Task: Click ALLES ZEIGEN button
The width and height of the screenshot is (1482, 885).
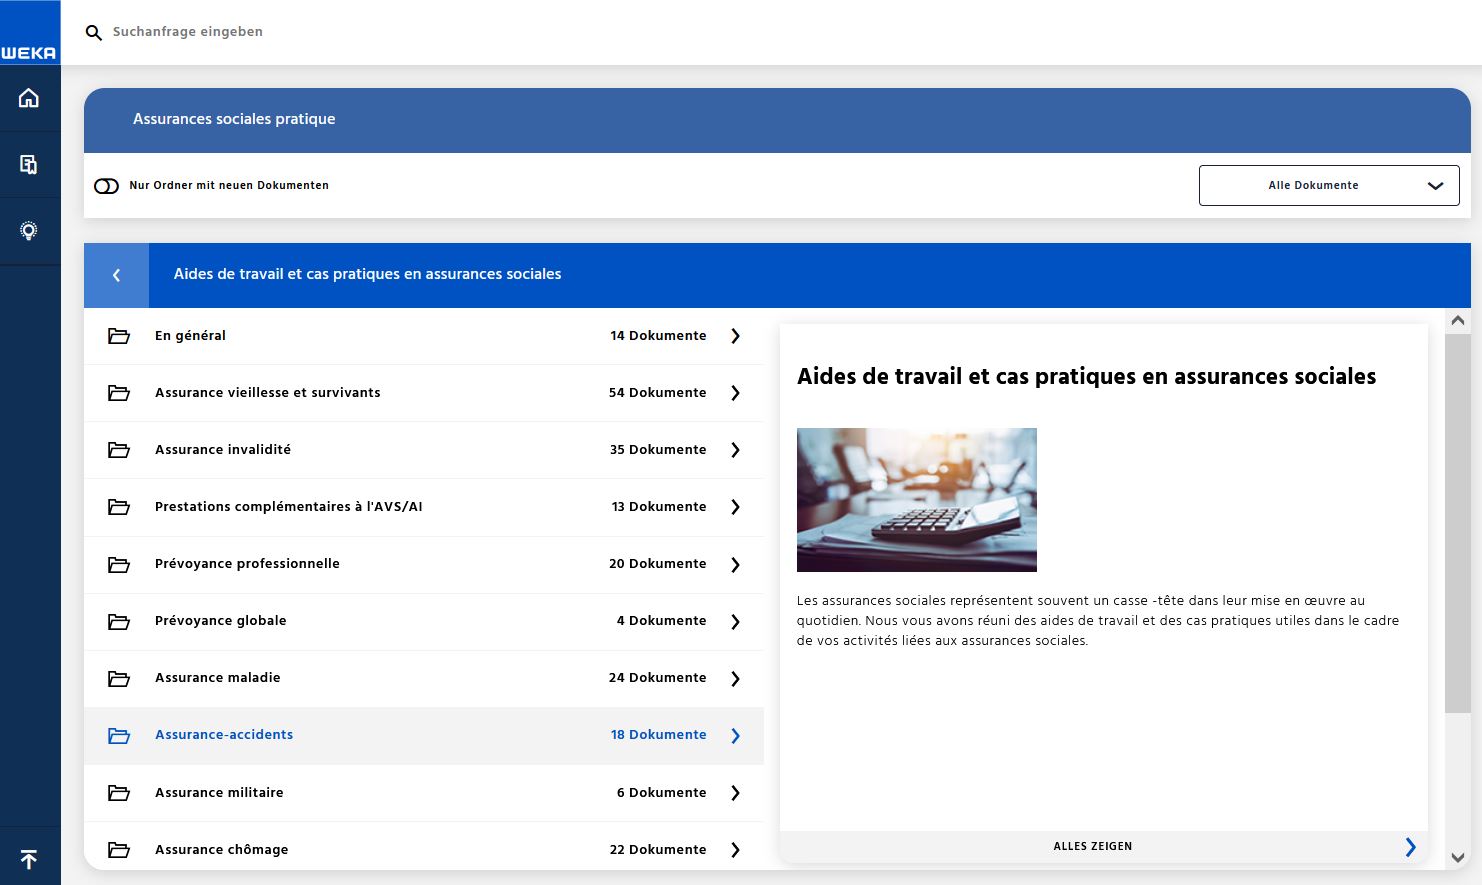Action: tap(1092, 846)
